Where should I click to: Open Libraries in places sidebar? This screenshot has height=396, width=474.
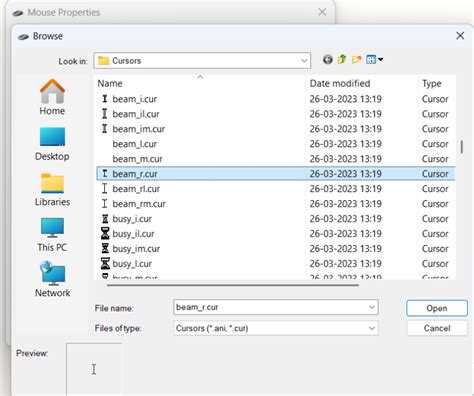(52, 190)
